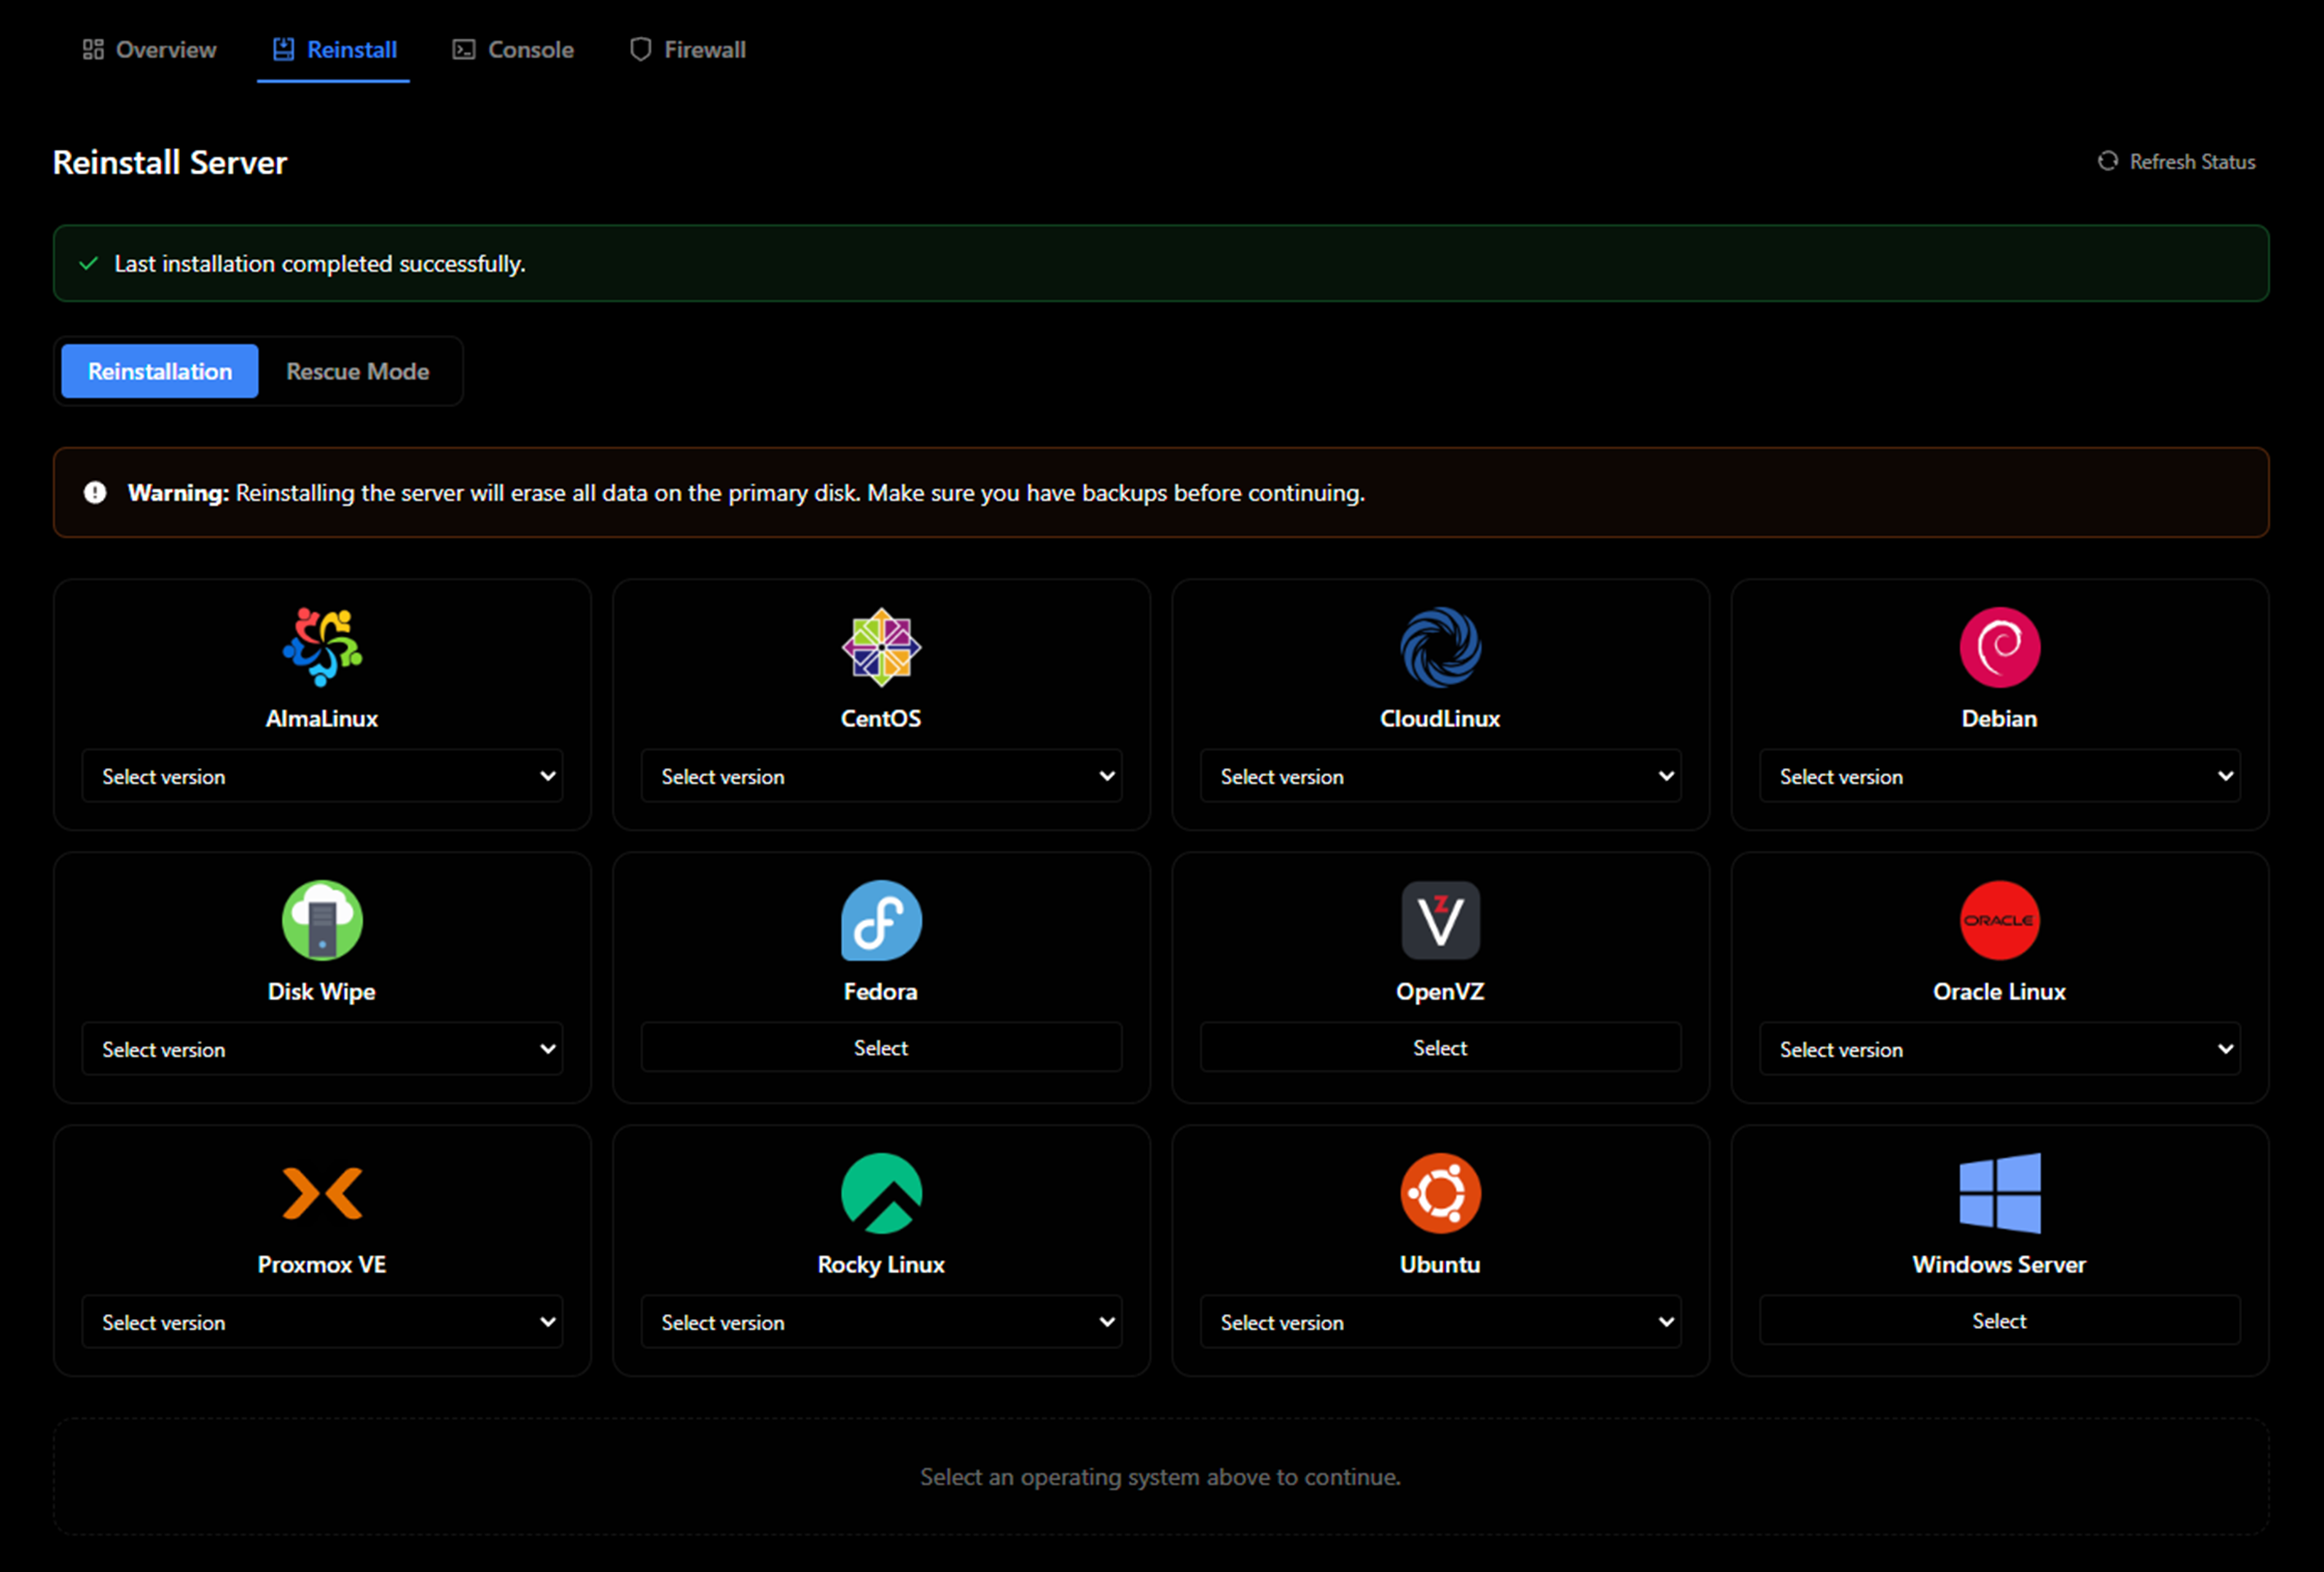The width and height of the screenshot is (2324, 1572).
Task: Select the Reinstallation mode tab
Action: coord(160,371)
